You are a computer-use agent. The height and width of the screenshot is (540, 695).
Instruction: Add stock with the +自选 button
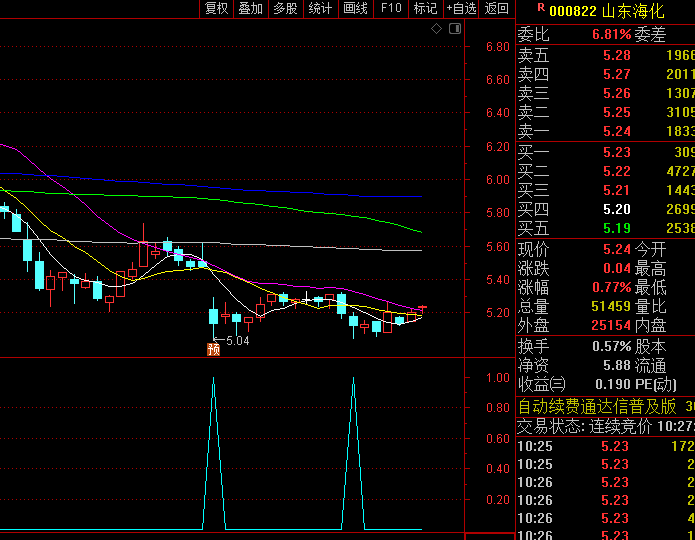(x=461, y=9)
